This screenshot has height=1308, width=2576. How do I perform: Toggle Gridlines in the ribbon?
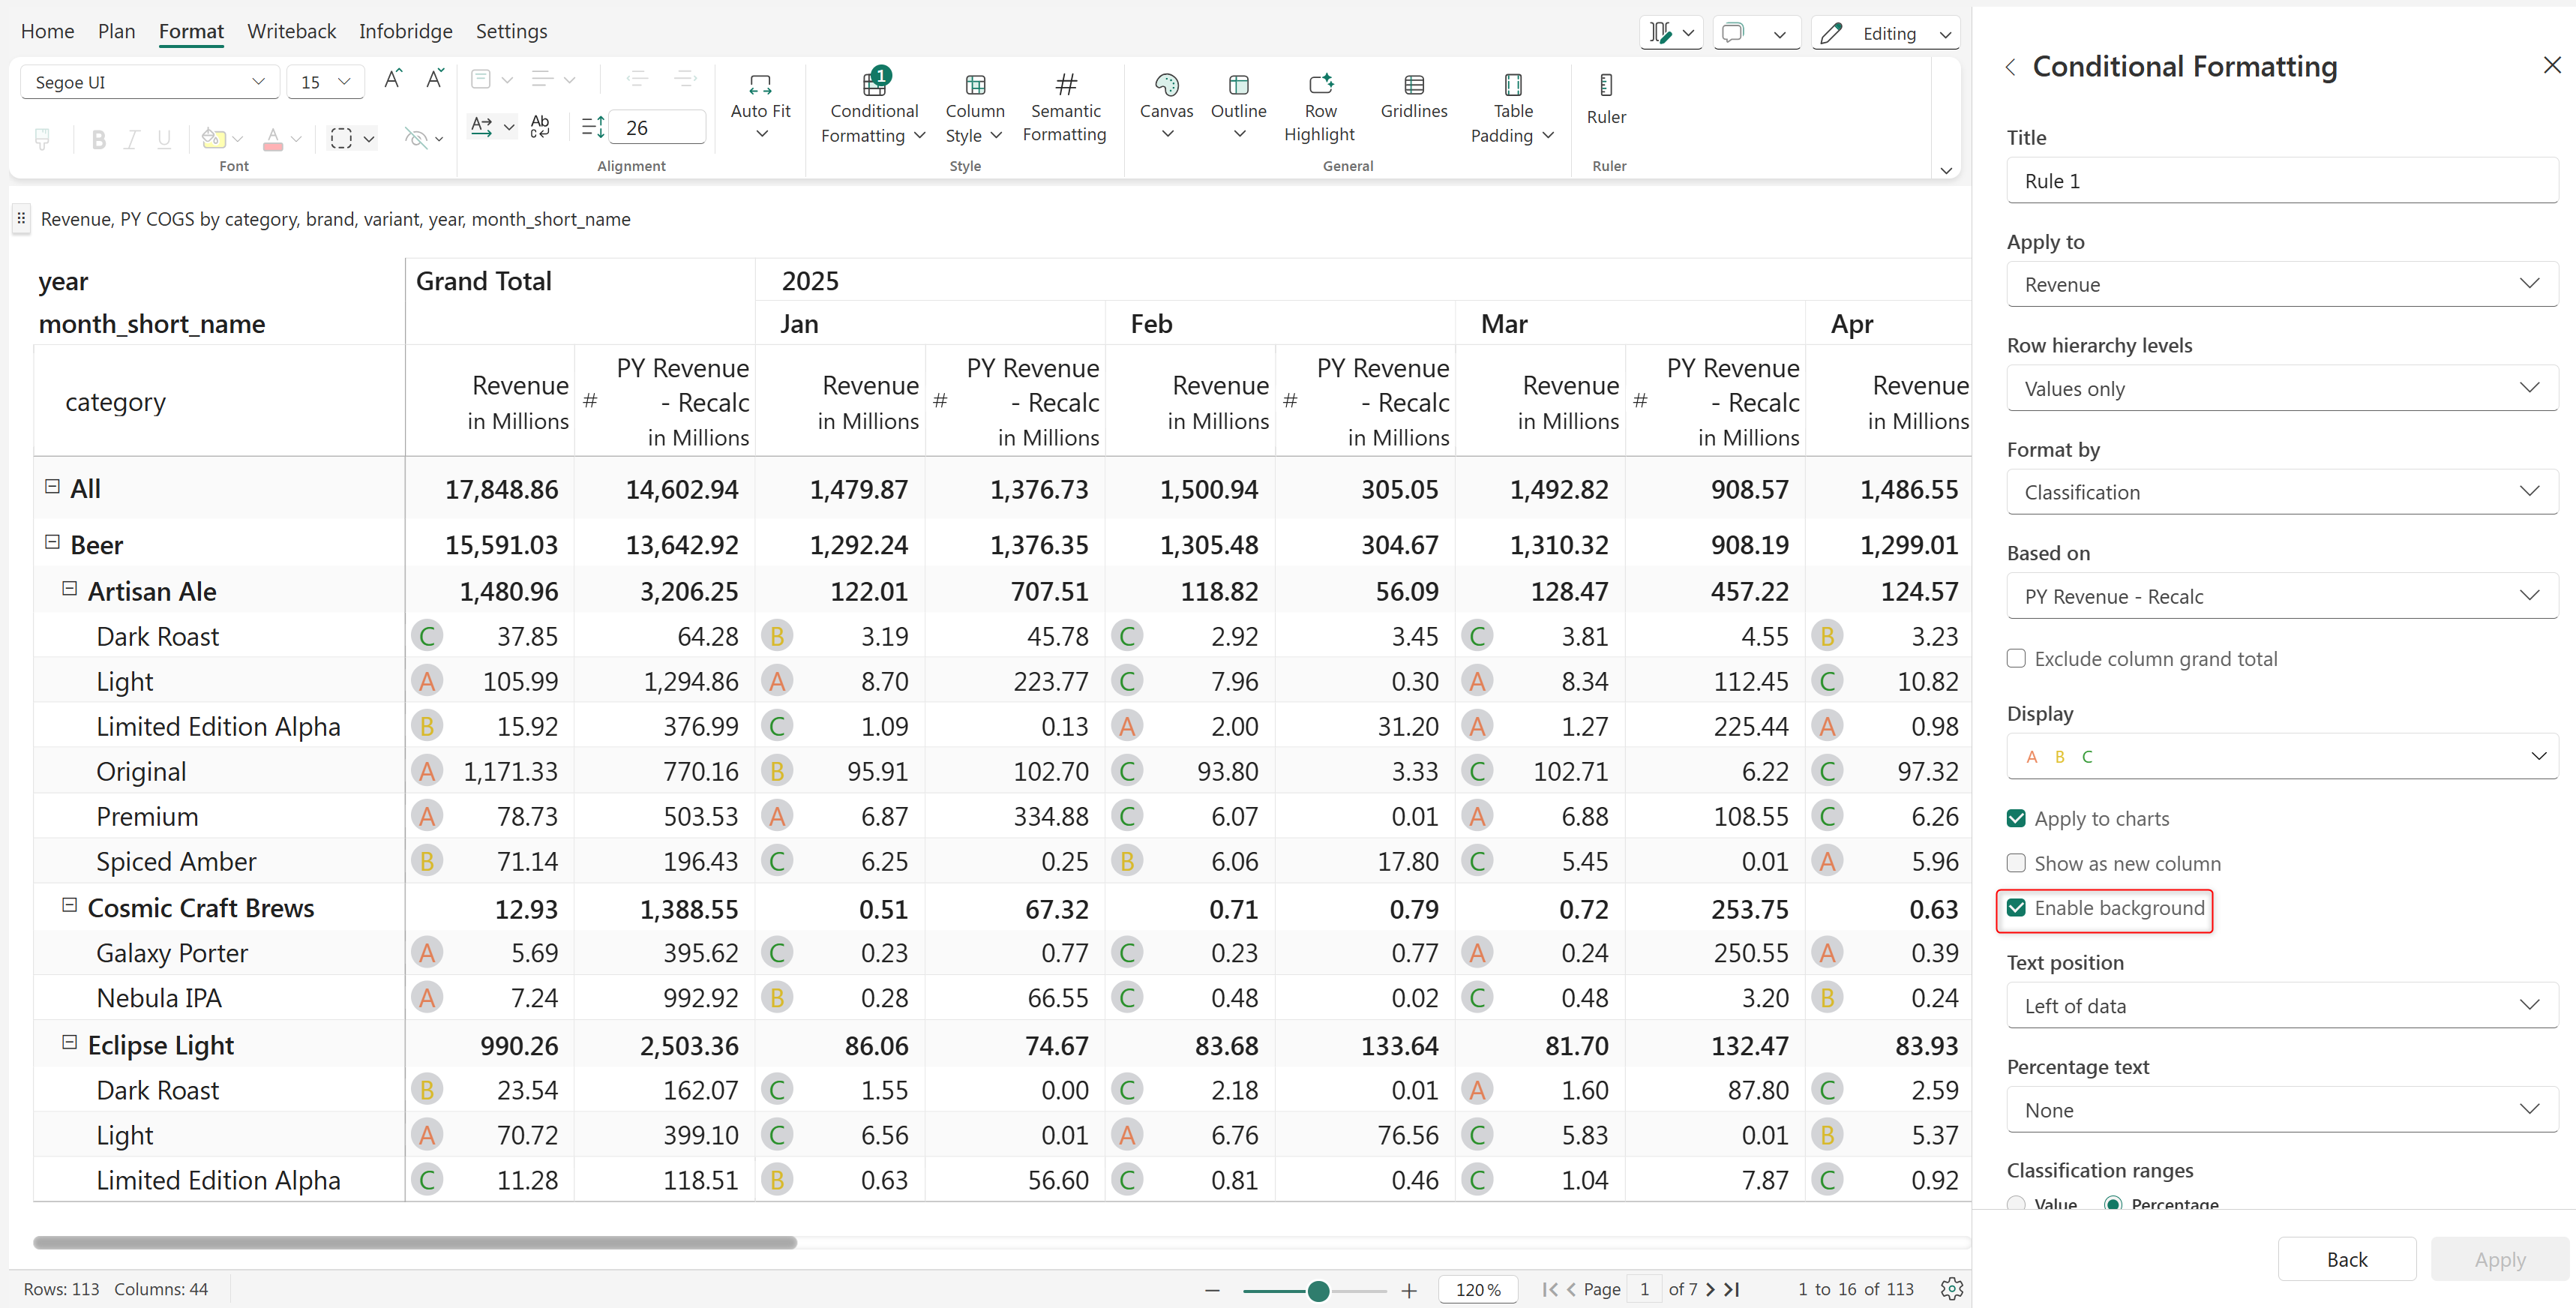(1413, 85)
